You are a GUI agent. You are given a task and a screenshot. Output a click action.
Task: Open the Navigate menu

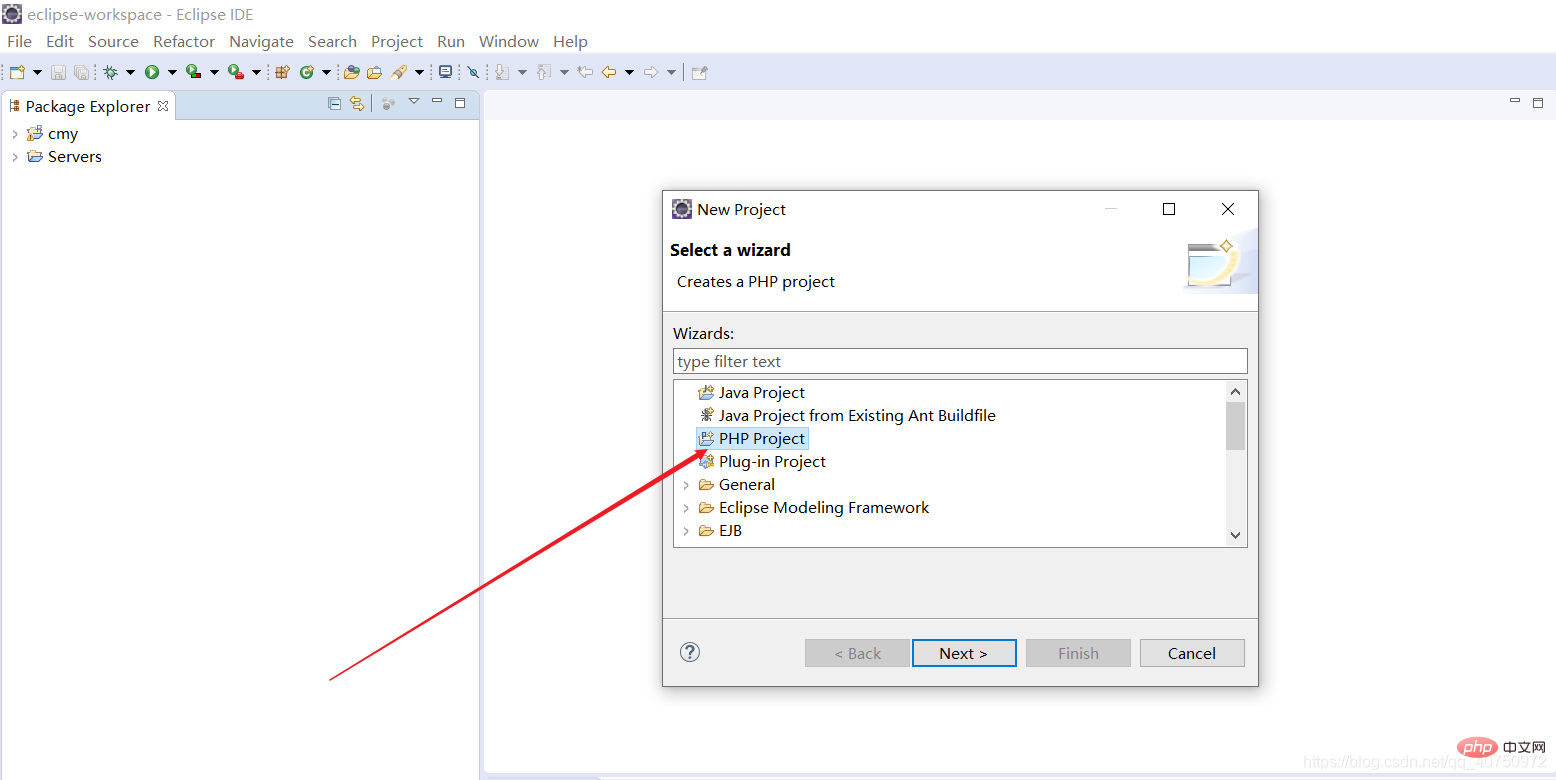click(x=261, y=41)
